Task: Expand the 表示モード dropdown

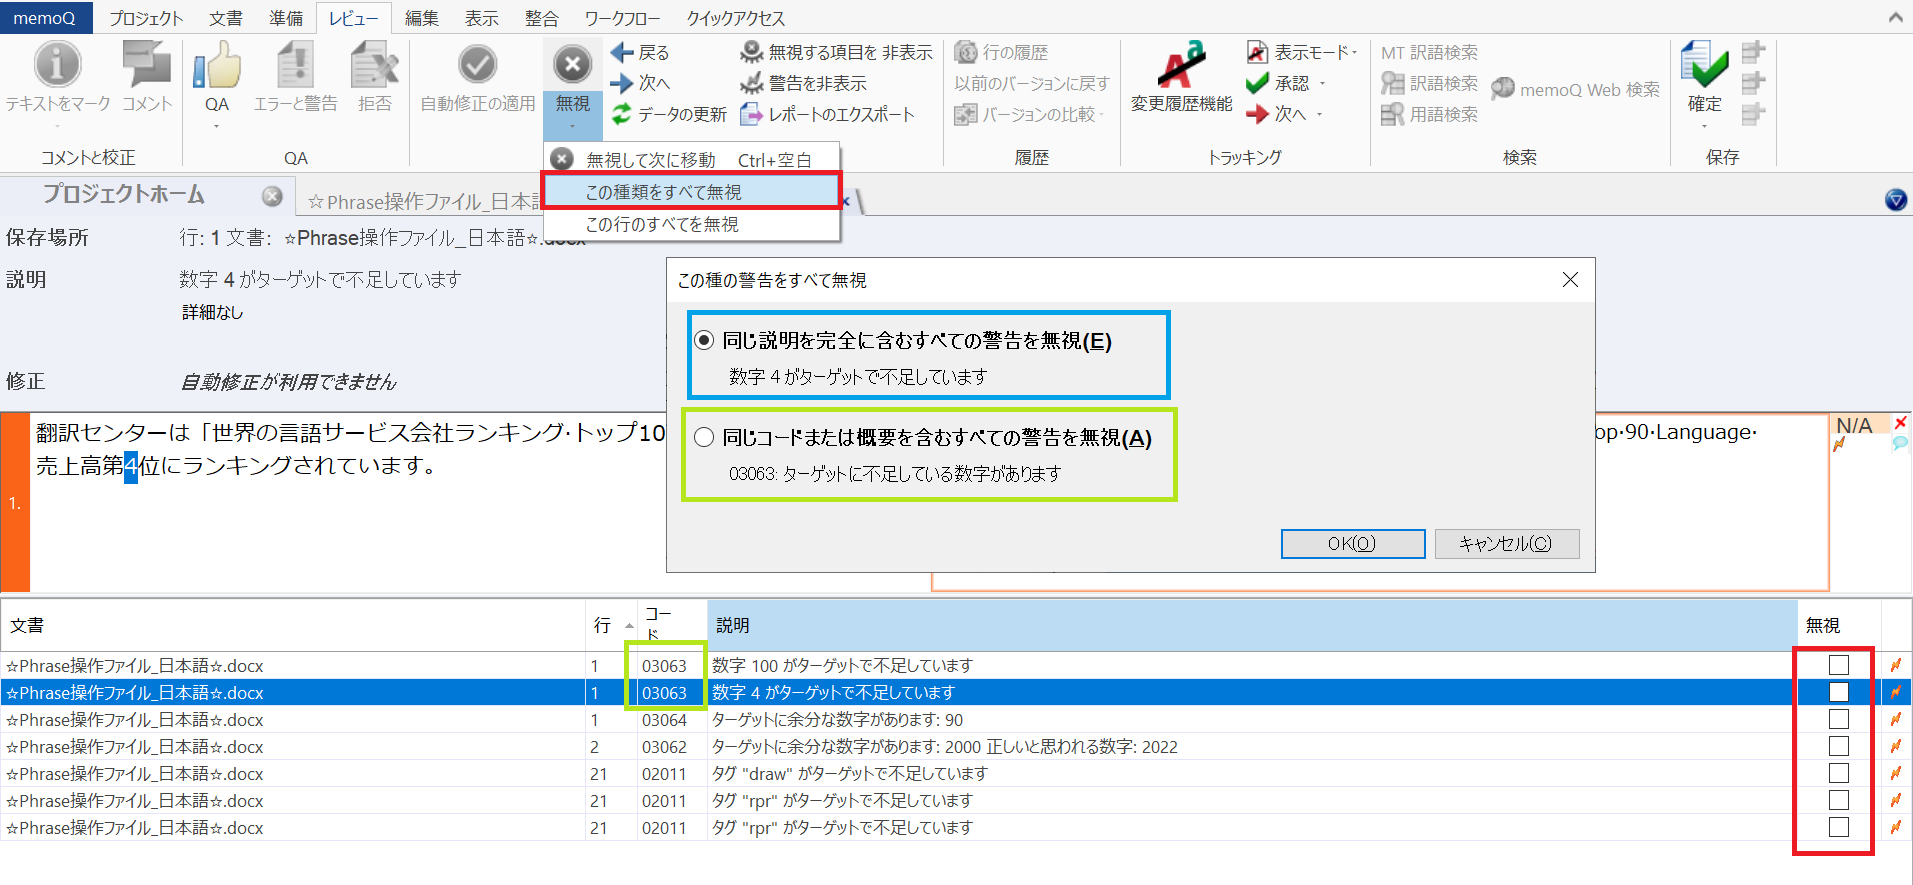Action: tap(1355, 52)
